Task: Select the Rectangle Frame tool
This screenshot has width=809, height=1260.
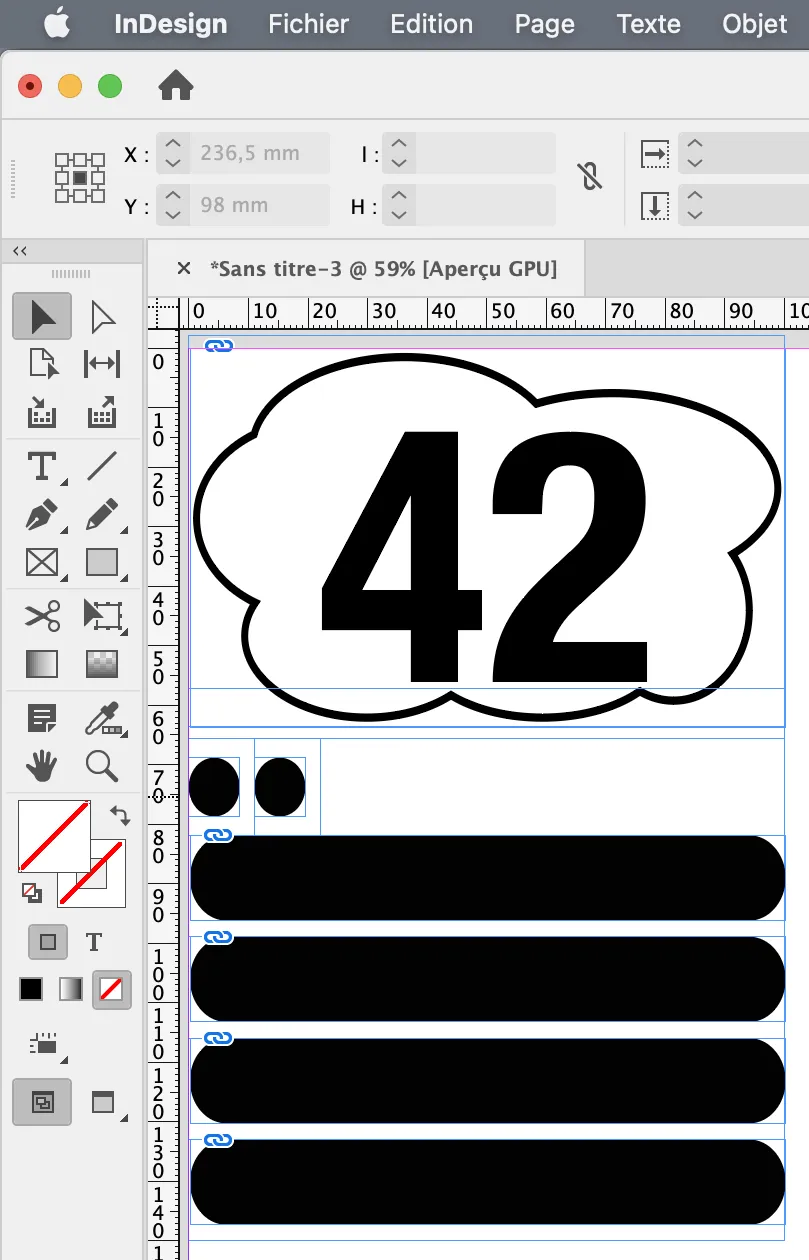Action: click(42, 563)
